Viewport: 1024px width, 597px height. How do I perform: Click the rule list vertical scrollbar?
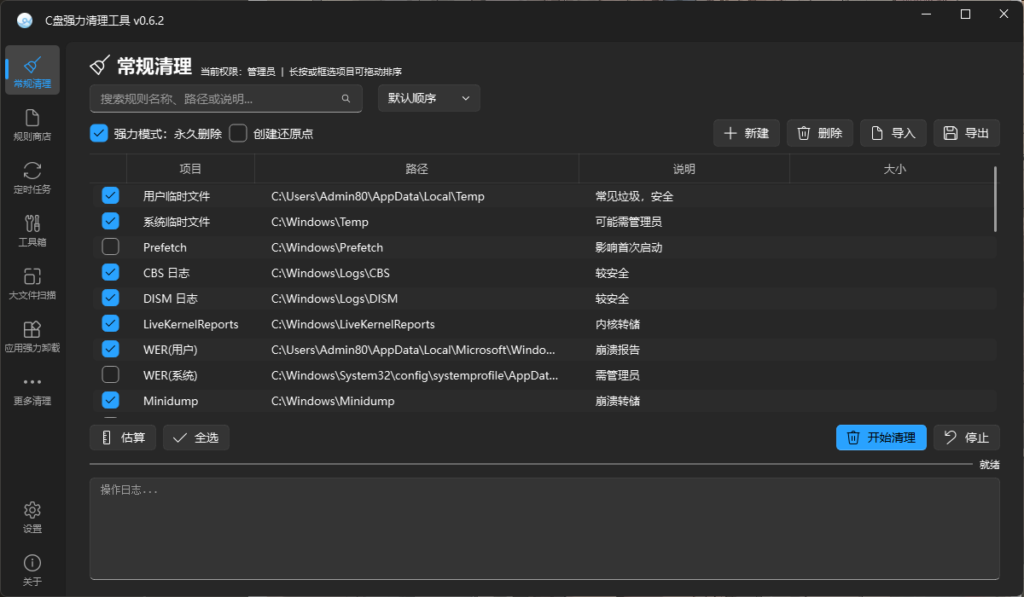[995, 199]
